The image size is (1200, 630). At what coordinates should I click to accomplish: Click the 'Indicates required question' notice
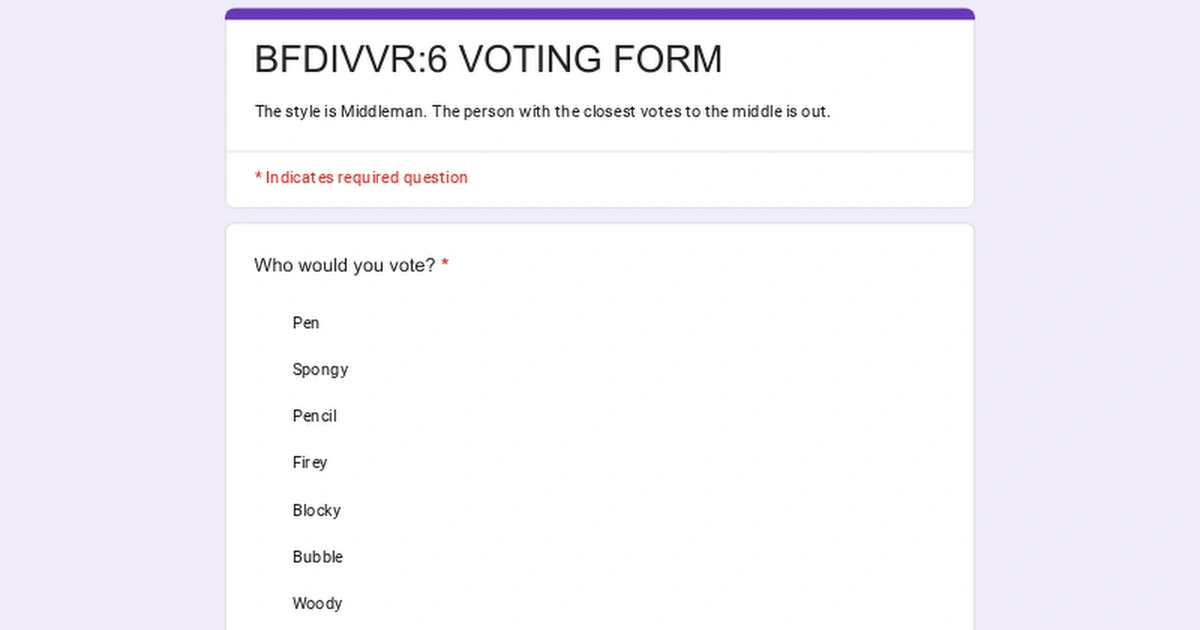coord(366,178)
